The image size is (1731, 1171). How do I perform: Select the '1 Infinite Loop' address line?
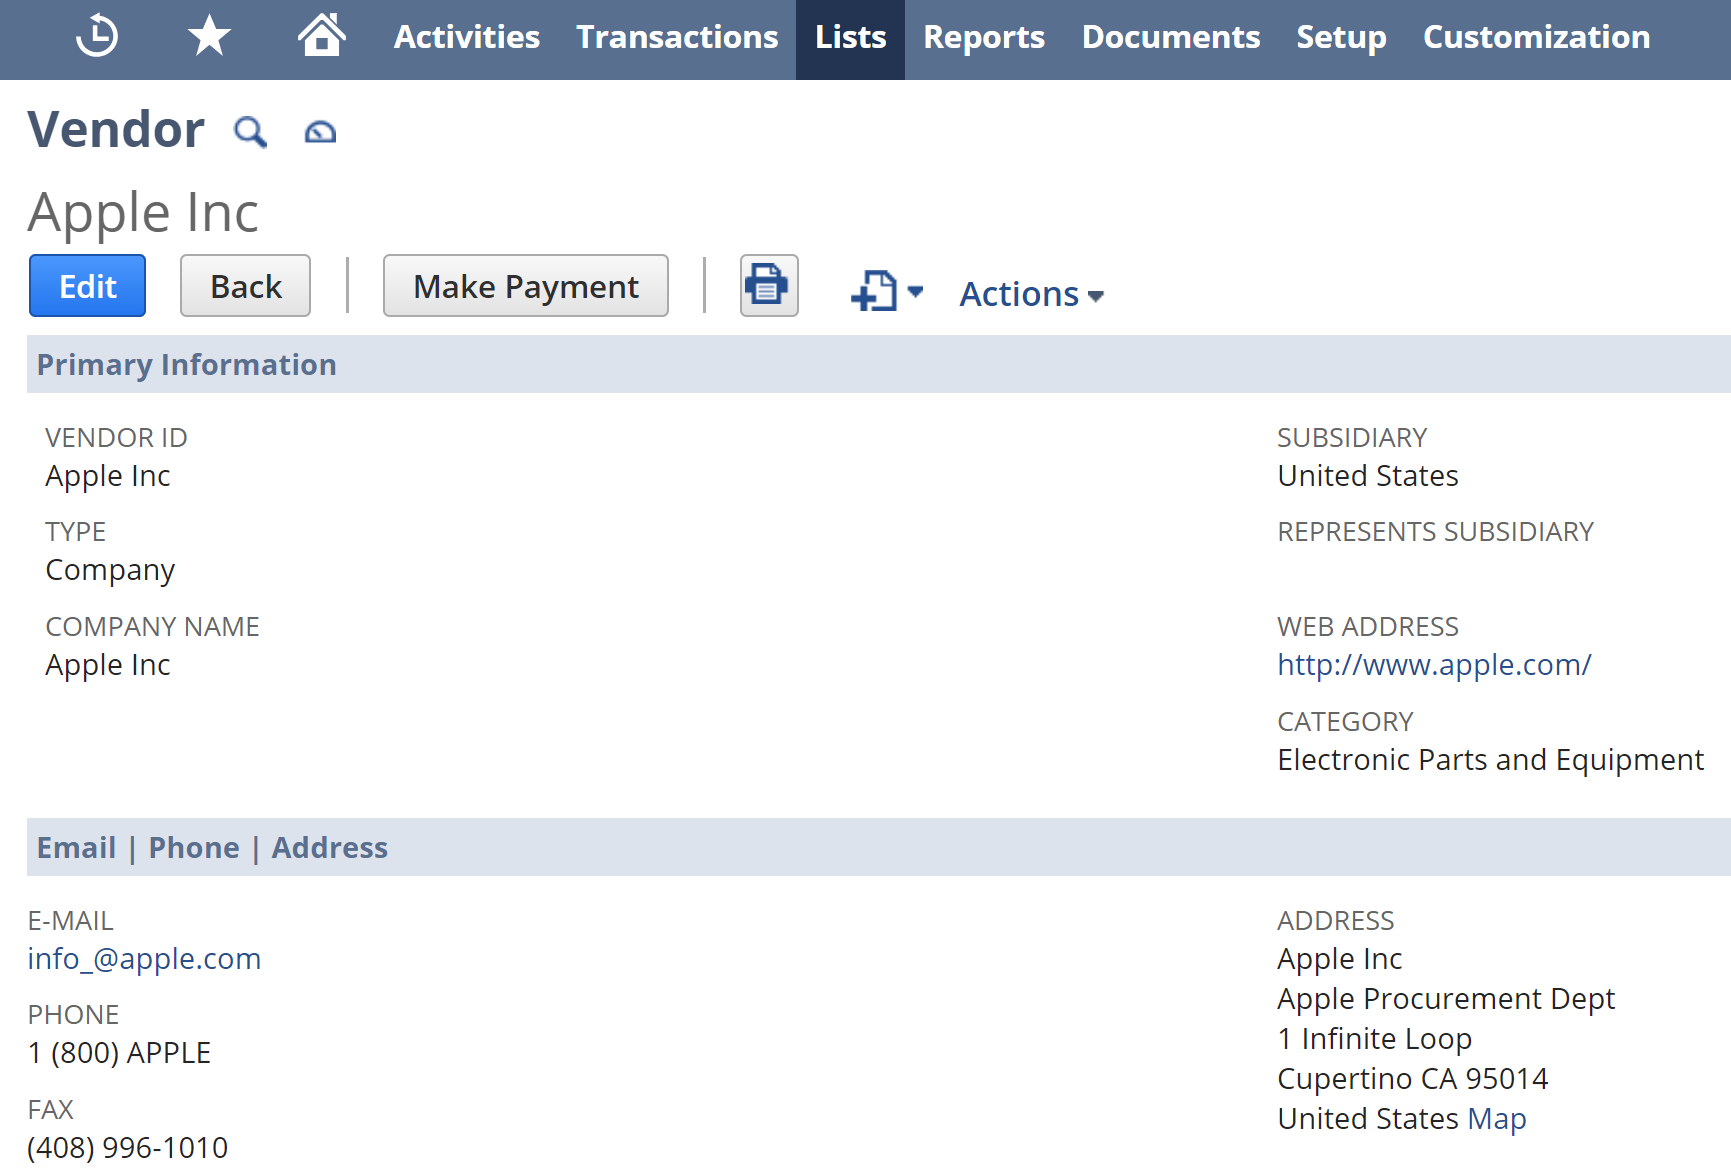1375,1038
